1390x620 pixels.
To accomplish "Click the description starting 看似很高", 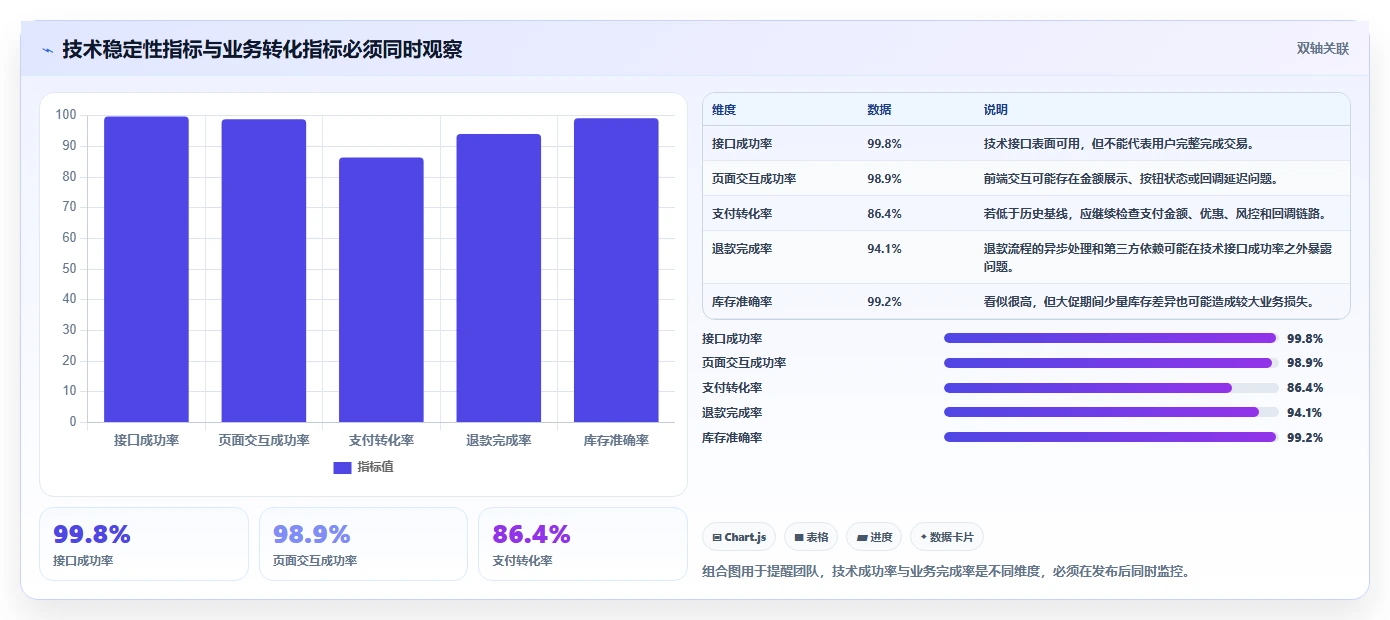I will pyautogui.click(x=1149, y=301).
